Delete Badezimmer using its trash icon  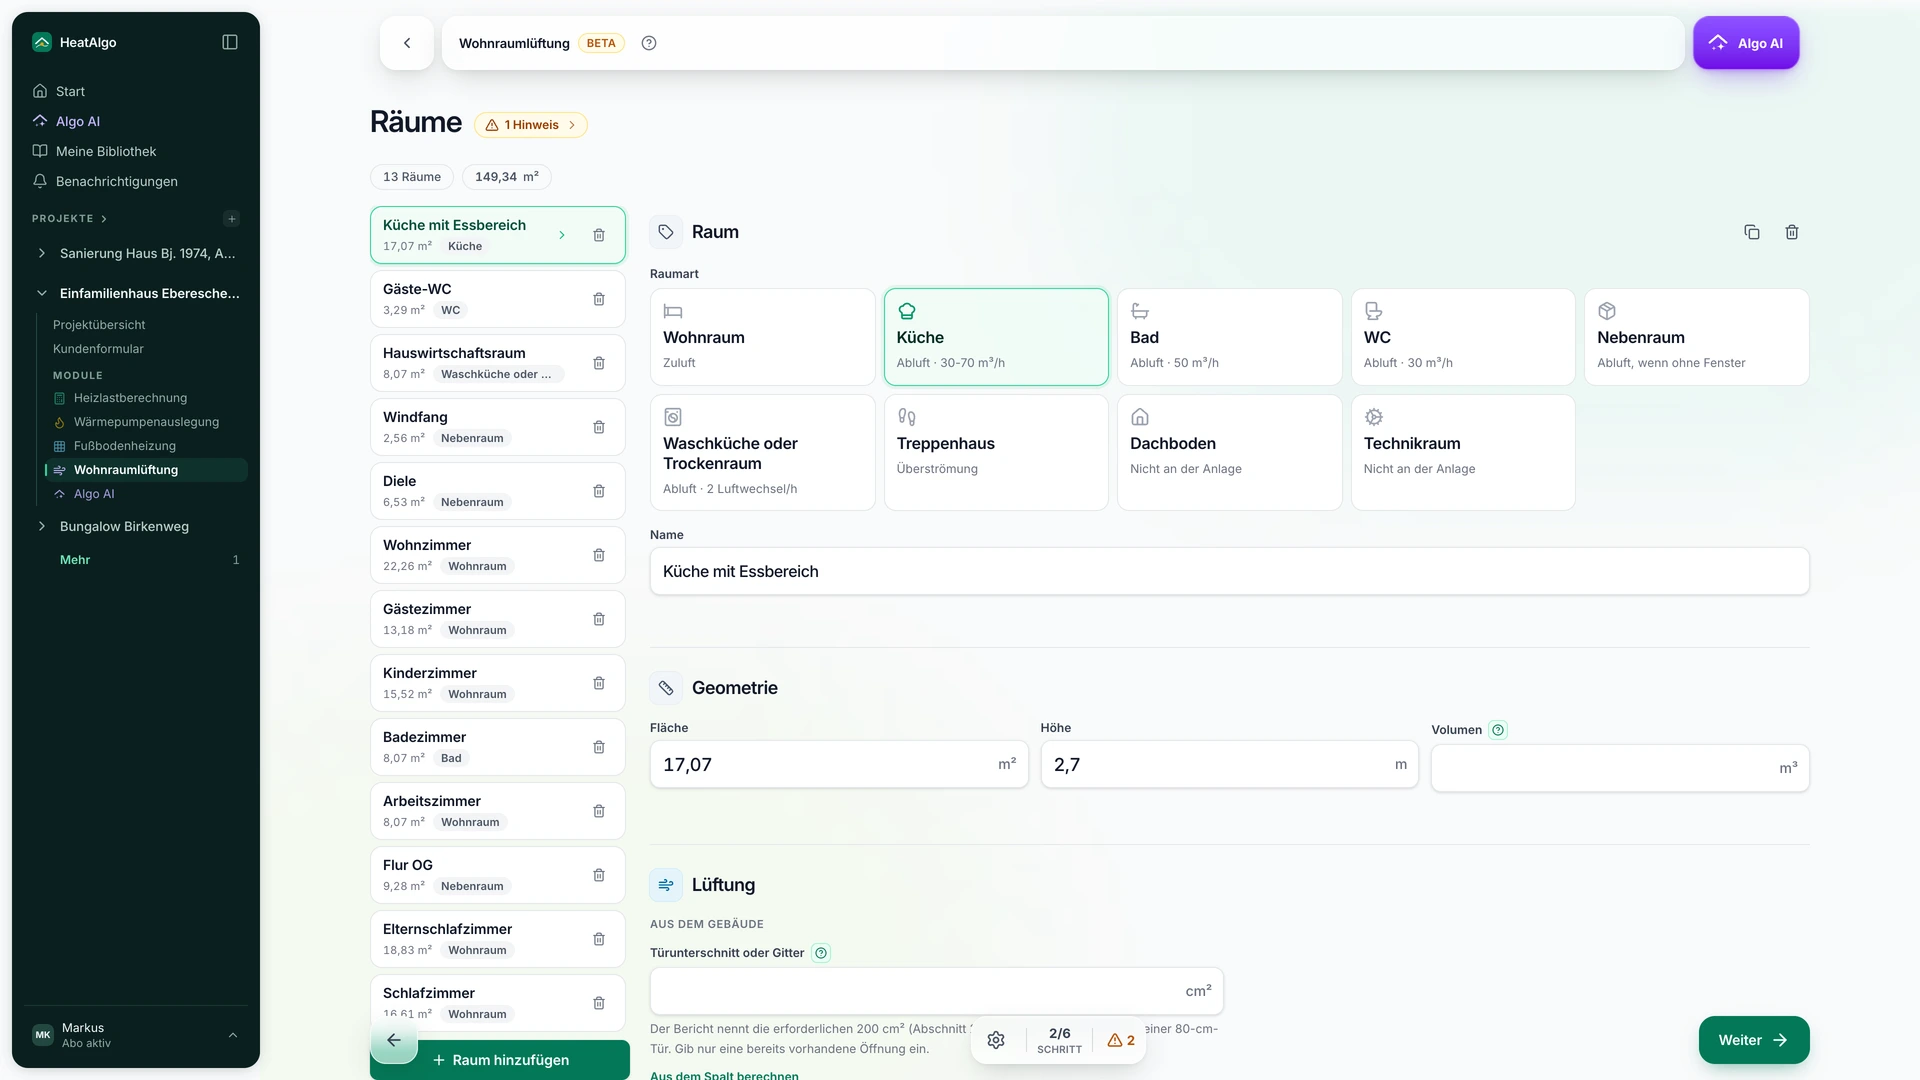point(599,747)
